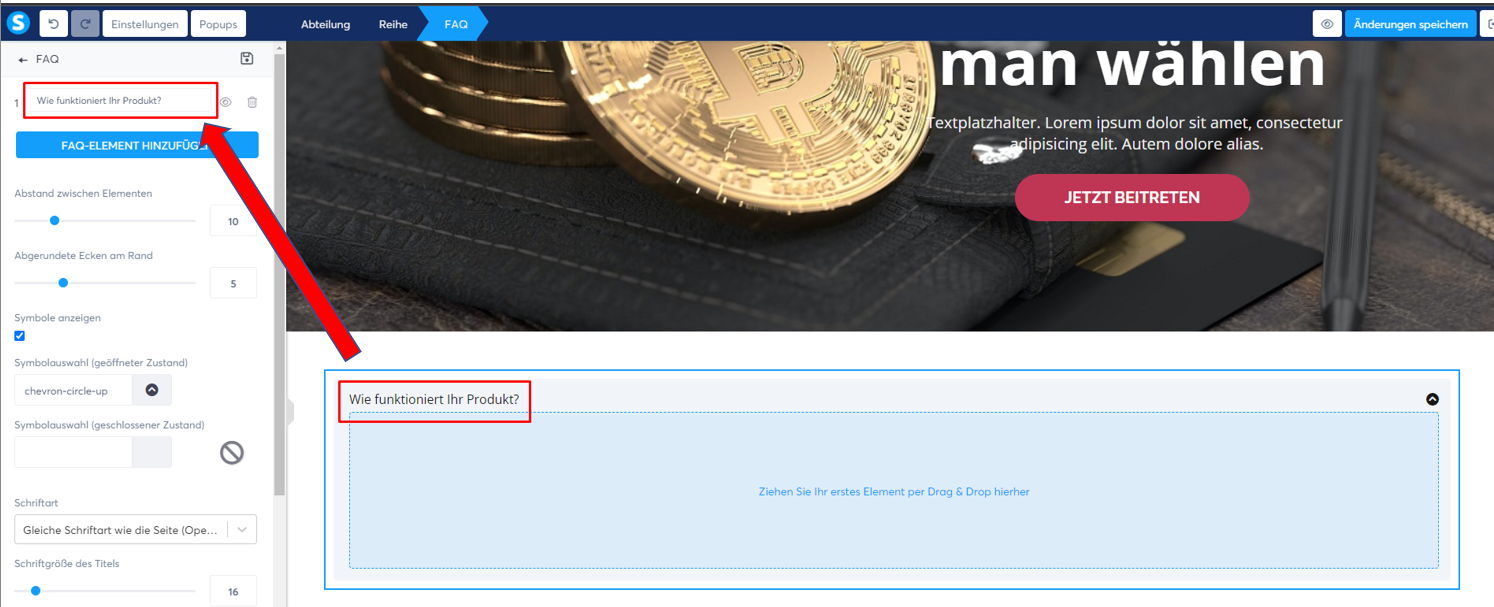
Task: Open the opened-state symbol picker chevron-circle-up
Action: tap(152, 391)
